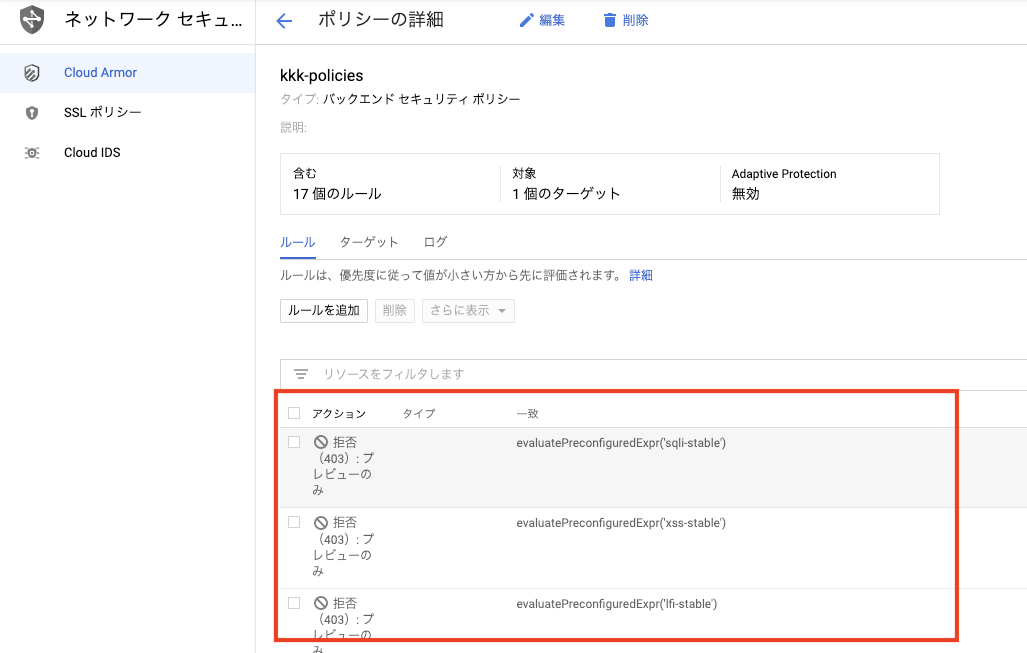Click the バックエンド セキュリティ ポリシー type text
1027x653 pixels.
pos(421,100)
